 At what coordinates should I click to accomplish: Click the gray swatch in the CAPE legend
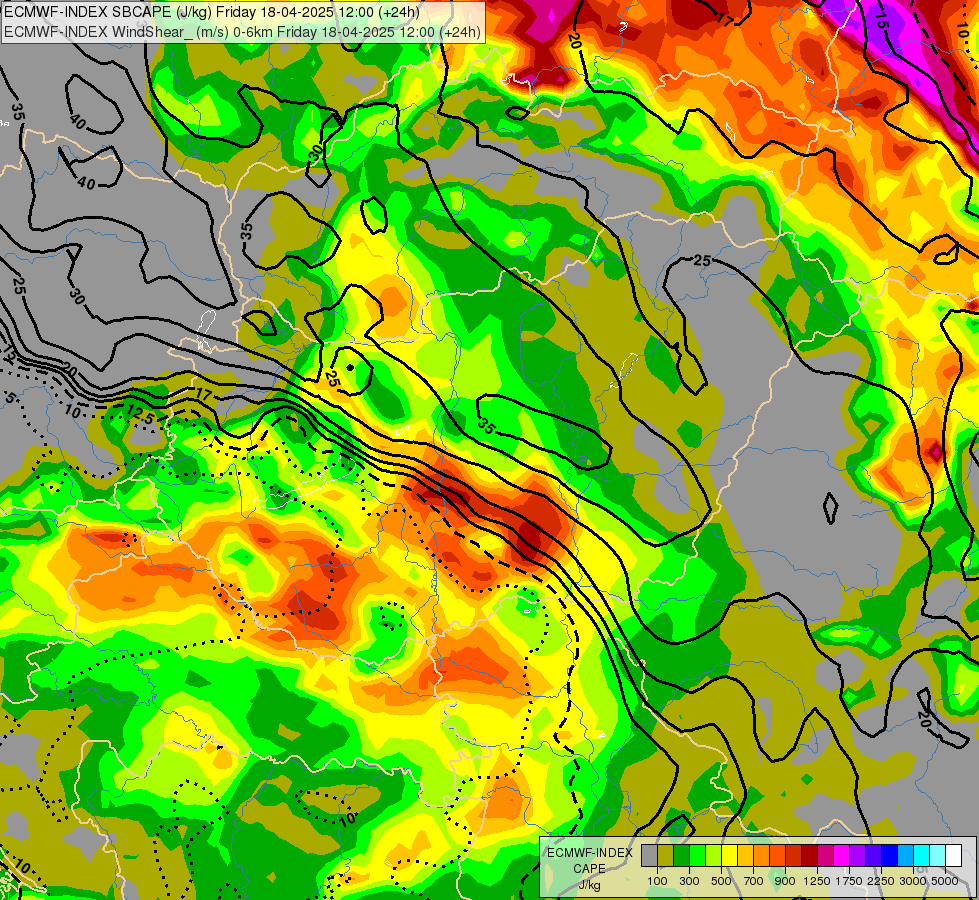649,855
